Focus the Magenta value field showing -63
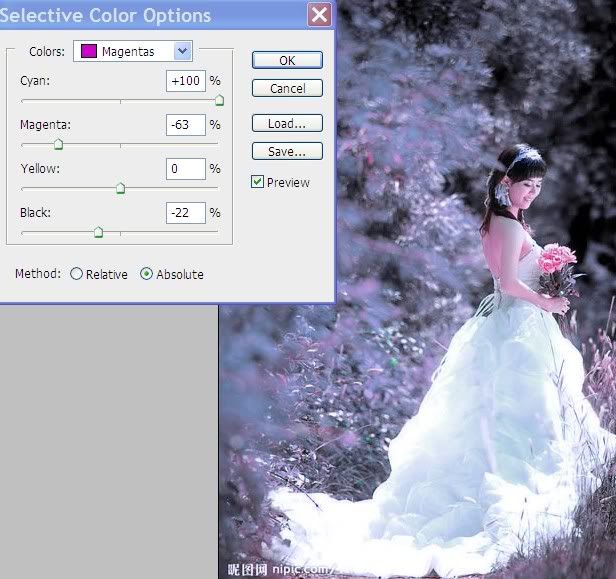 point(186,125)
